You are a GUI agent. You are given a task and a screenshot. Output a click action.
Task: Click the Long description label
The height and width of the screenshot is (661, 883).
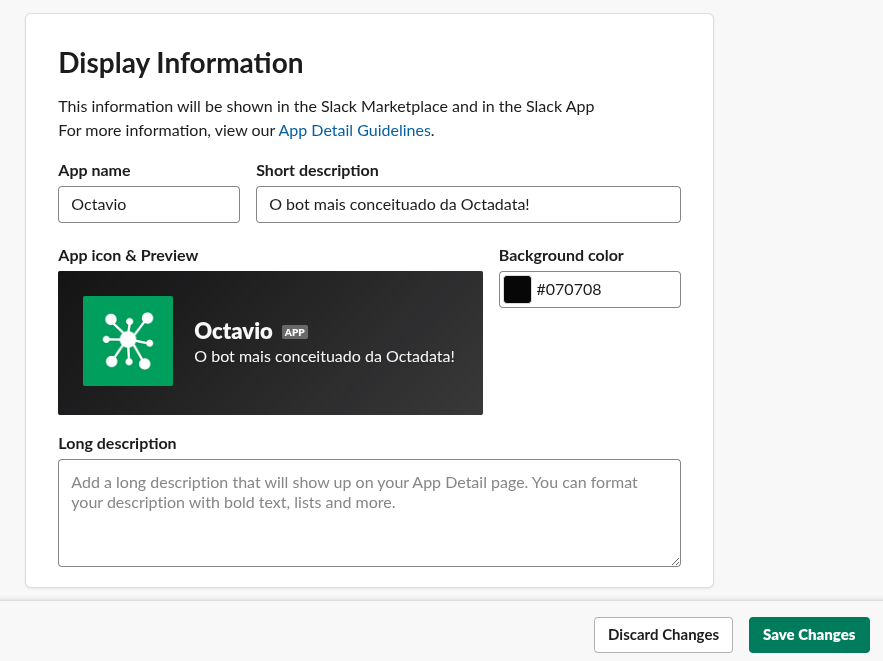pyautogui.click(x=117, y=444)
